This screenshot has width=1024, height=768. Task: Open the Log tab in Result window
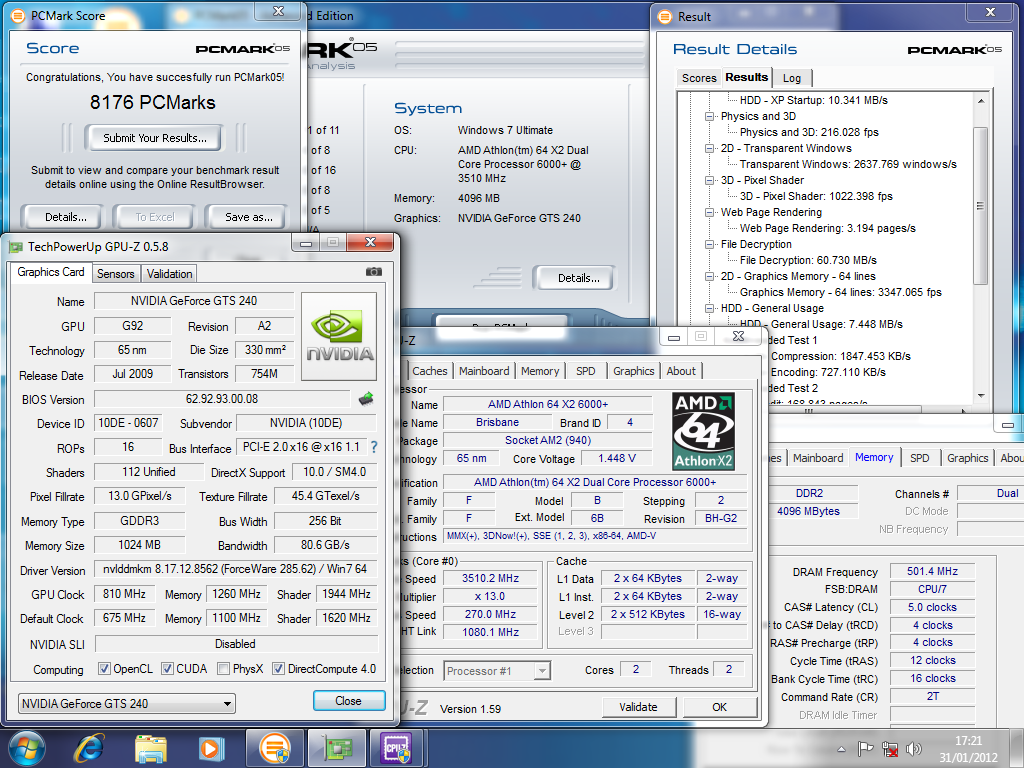792,78
